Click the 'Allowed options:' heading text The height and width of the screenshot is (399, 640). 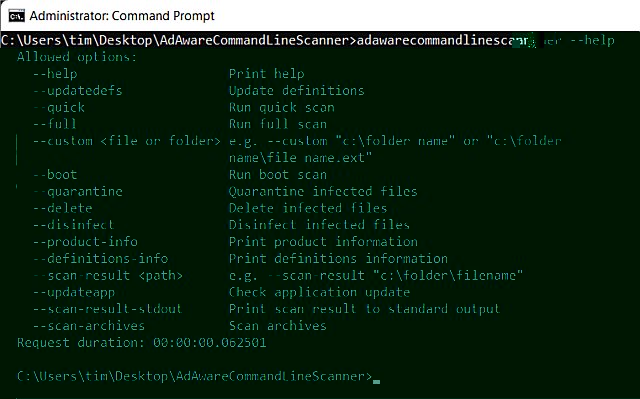pyautogui.click(x=77, y=57)
